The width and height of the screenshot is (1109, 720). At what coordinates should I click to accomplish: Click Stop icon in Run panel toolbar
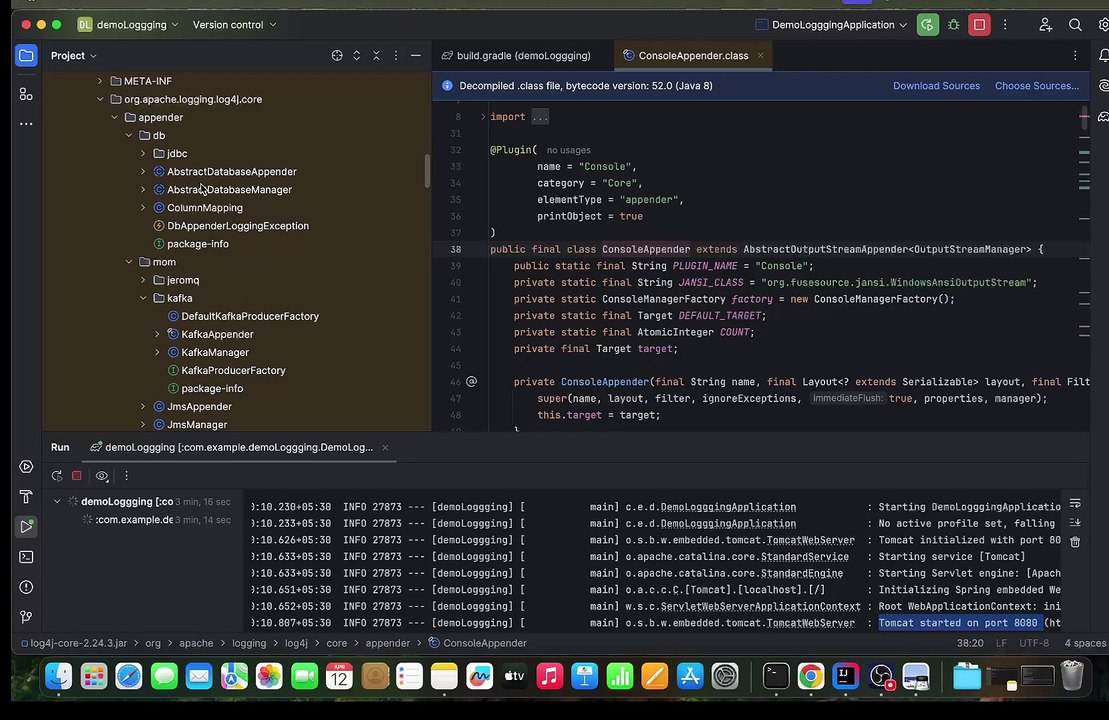coord(77,476)
